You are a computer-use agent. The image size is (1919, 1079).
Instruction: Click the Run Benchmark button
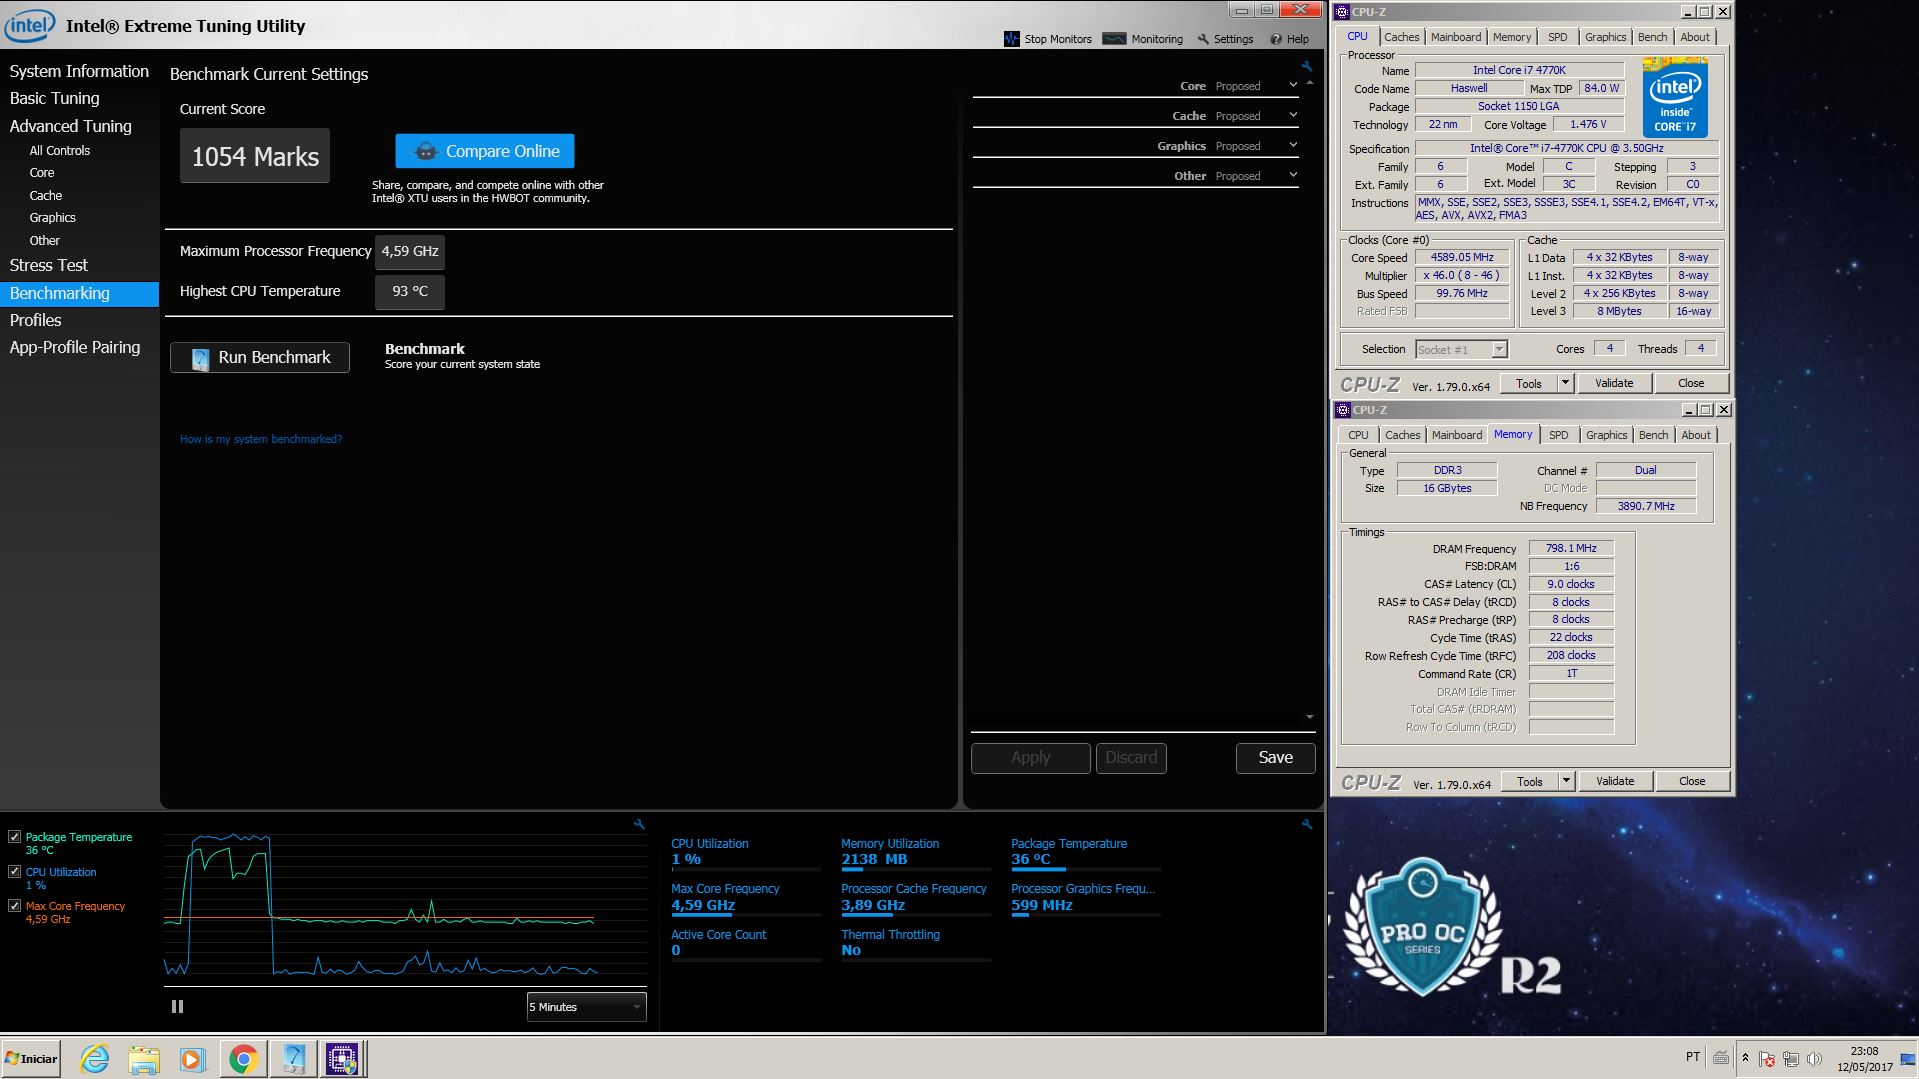[260, 357]
